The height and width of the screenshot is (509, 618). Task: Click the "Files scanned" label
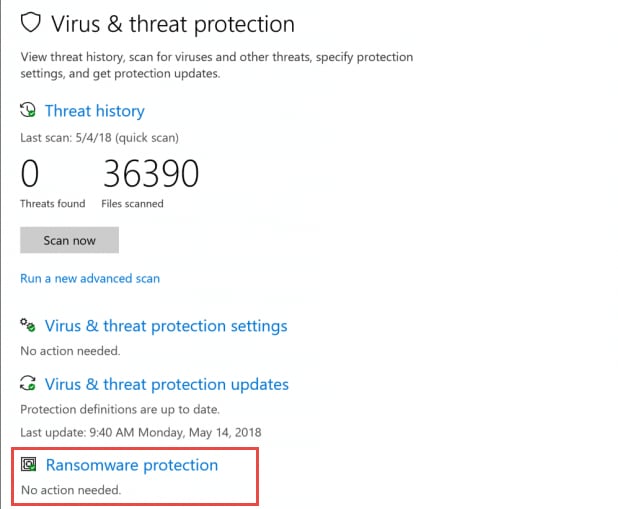132,204
